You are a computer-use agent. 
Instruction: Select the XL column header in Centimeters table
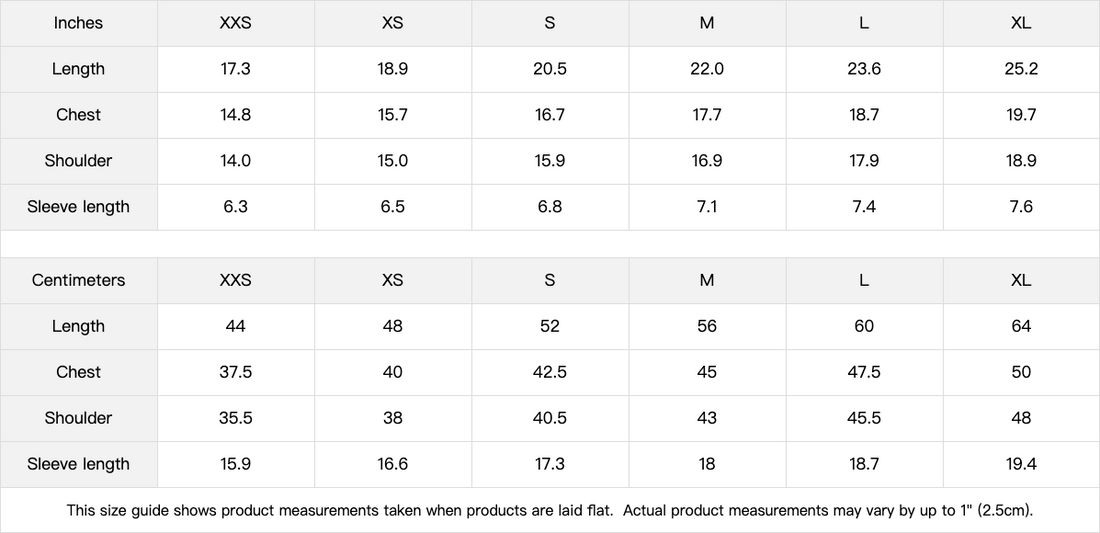[1020, 280]
